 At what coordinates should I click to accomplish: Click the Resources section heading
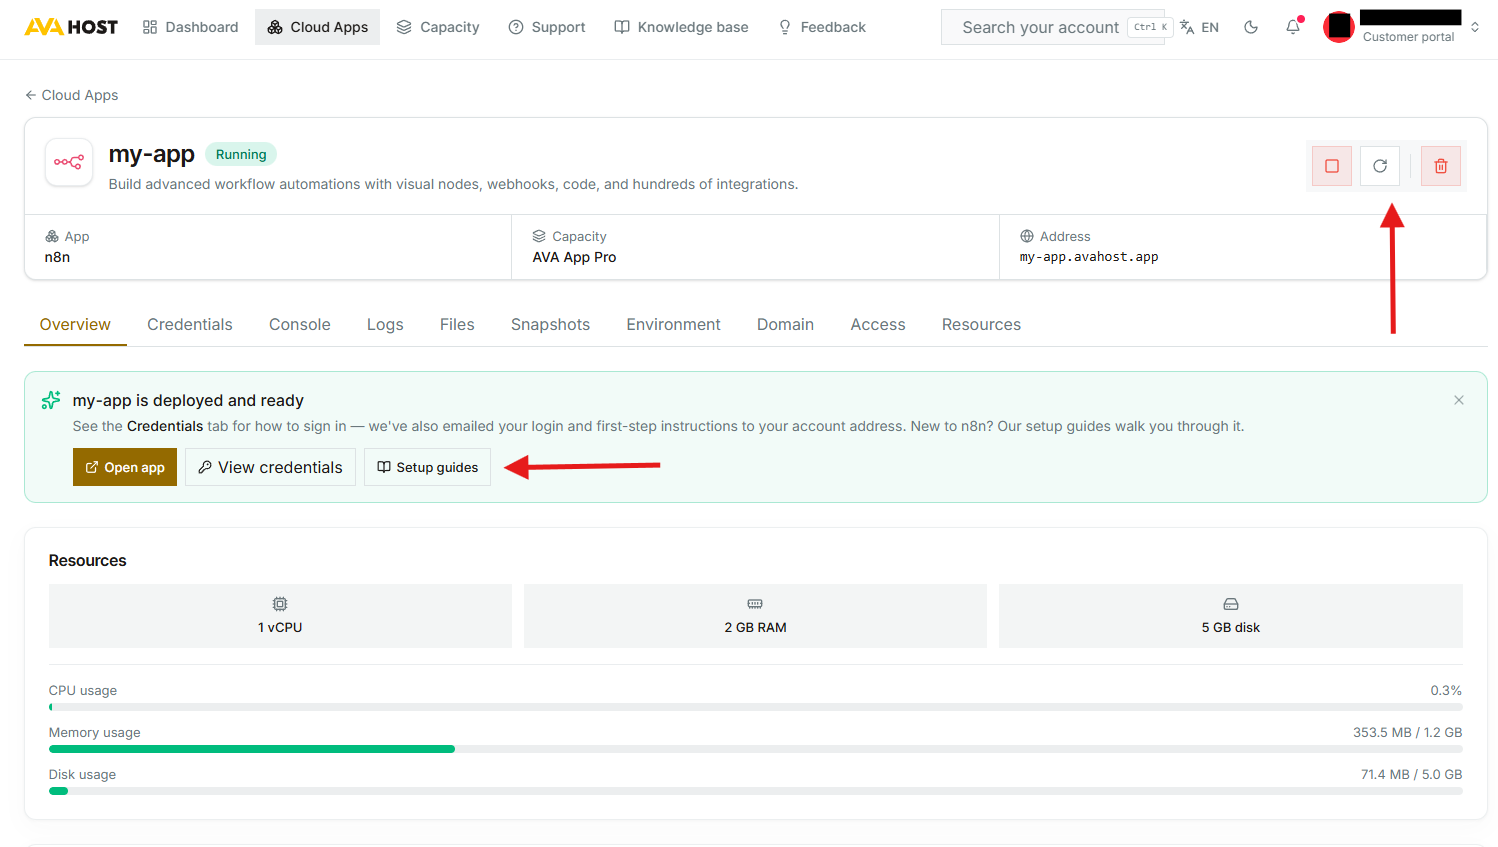[88, 560]
